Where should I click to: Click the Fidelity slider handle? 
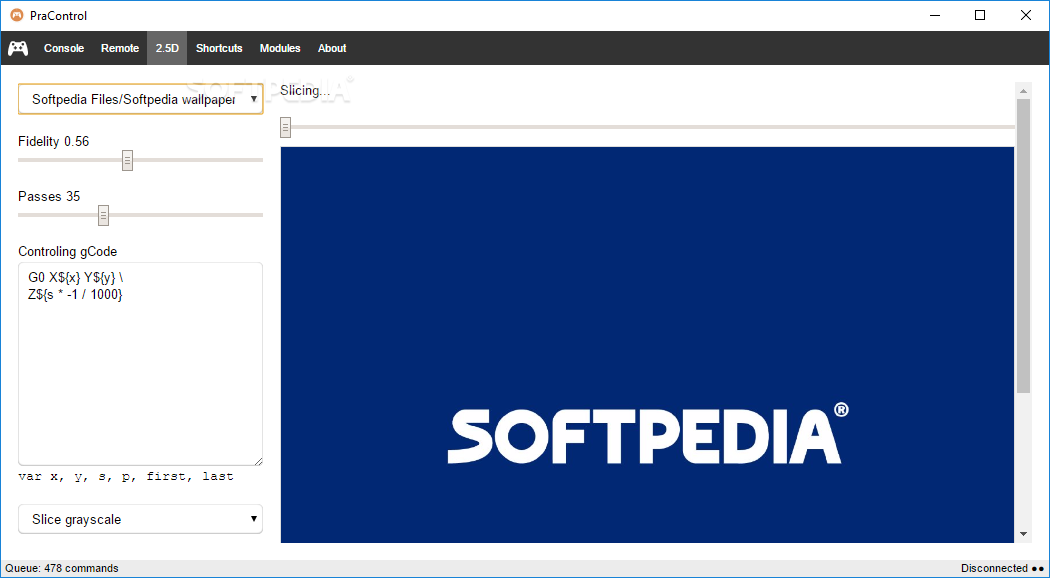point(127,160)
